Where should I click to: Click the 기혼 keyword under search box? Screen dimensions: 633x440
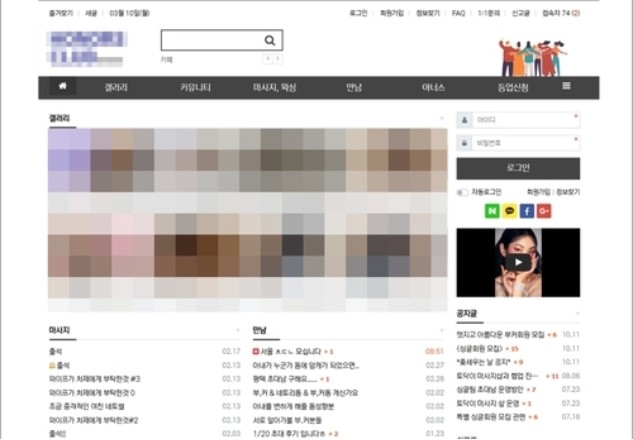coord(167,59)
